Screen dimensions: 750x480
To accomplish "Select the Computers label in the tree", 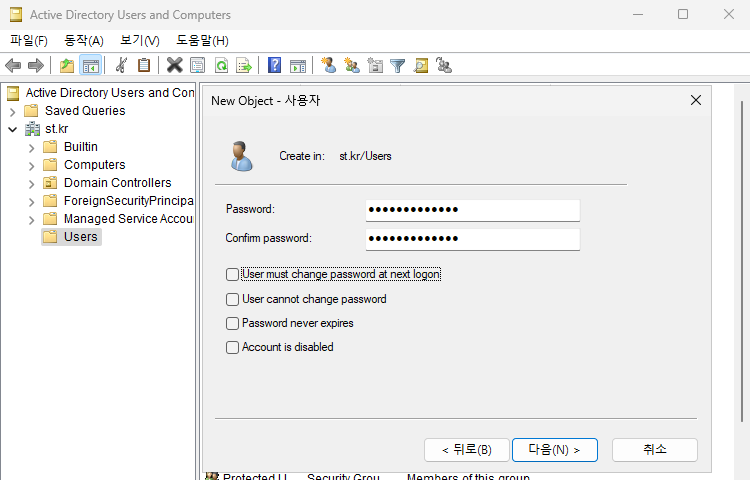I will (x=95, y=165).
